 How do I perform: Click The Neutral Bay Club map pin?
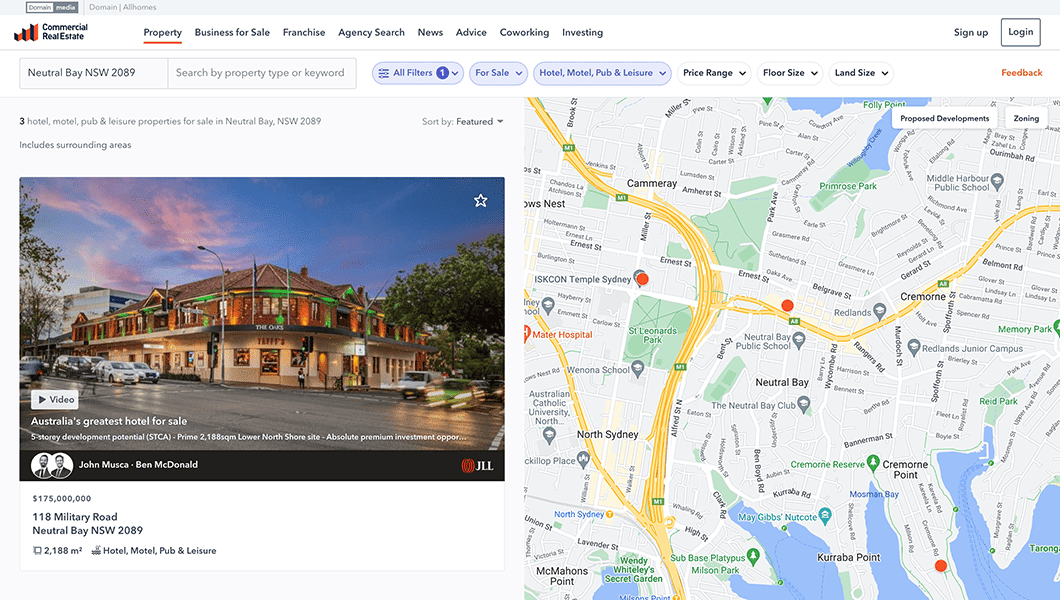pyautogui.click(x=803, y=404)
